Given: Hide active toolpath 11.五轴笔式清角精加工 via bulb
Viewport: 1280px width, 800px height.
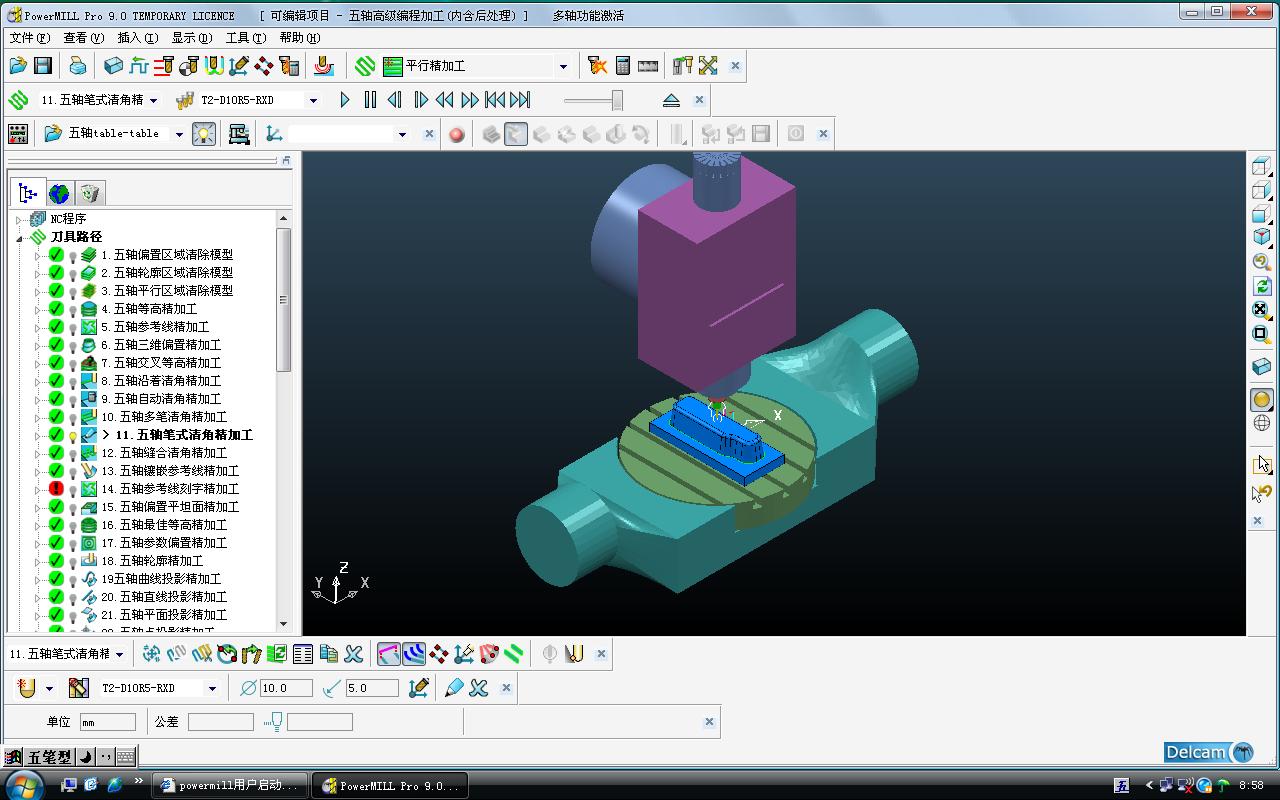Looking at the screenshot, I should coord(73,435).
